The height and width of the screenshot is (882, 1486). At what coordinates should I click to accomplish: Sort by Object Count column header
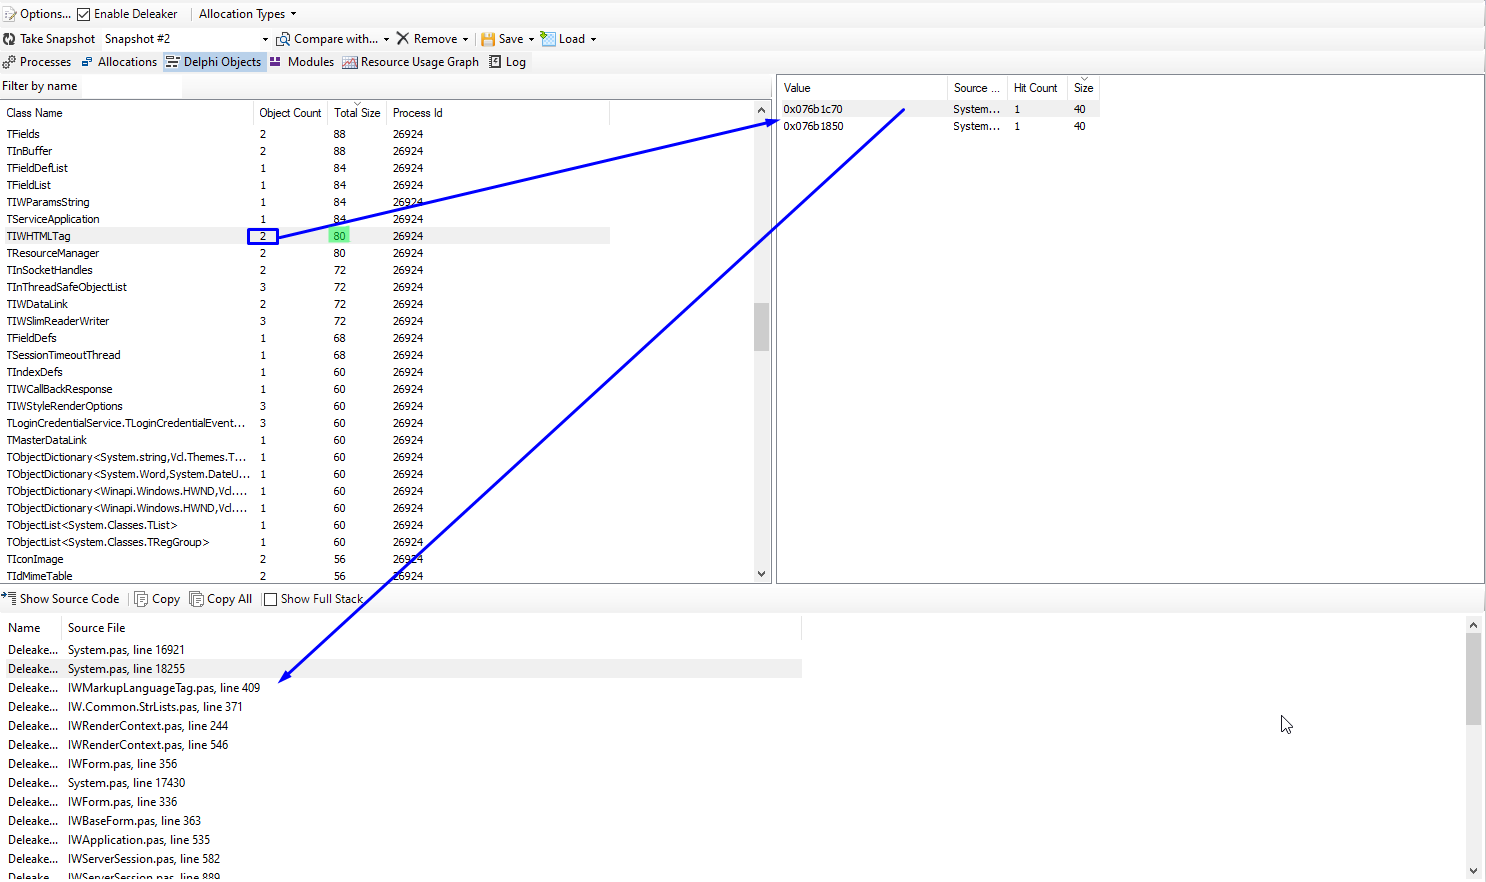290,113
